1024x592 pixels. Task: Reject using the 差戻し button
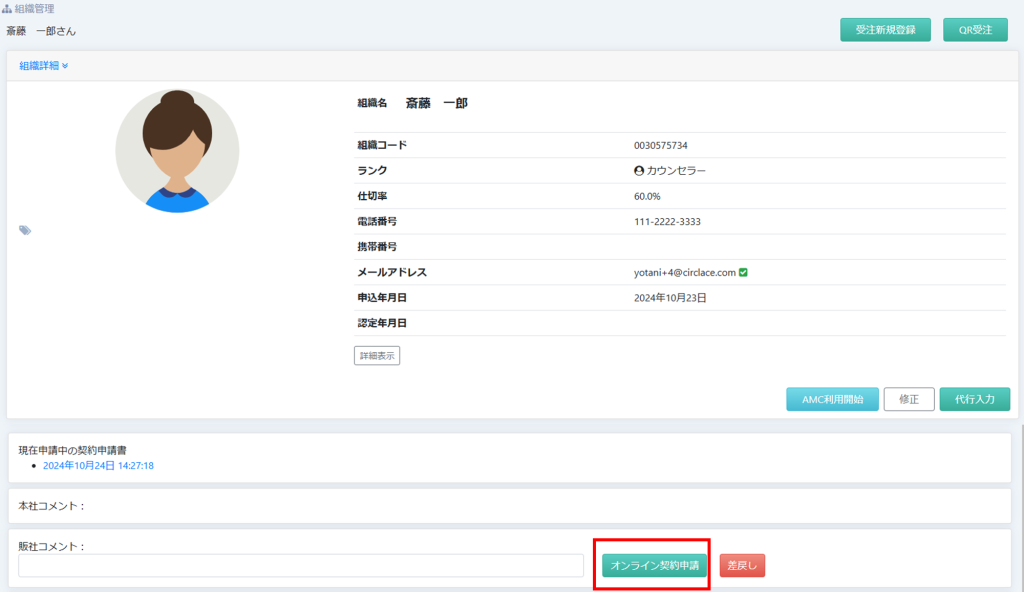742,565
